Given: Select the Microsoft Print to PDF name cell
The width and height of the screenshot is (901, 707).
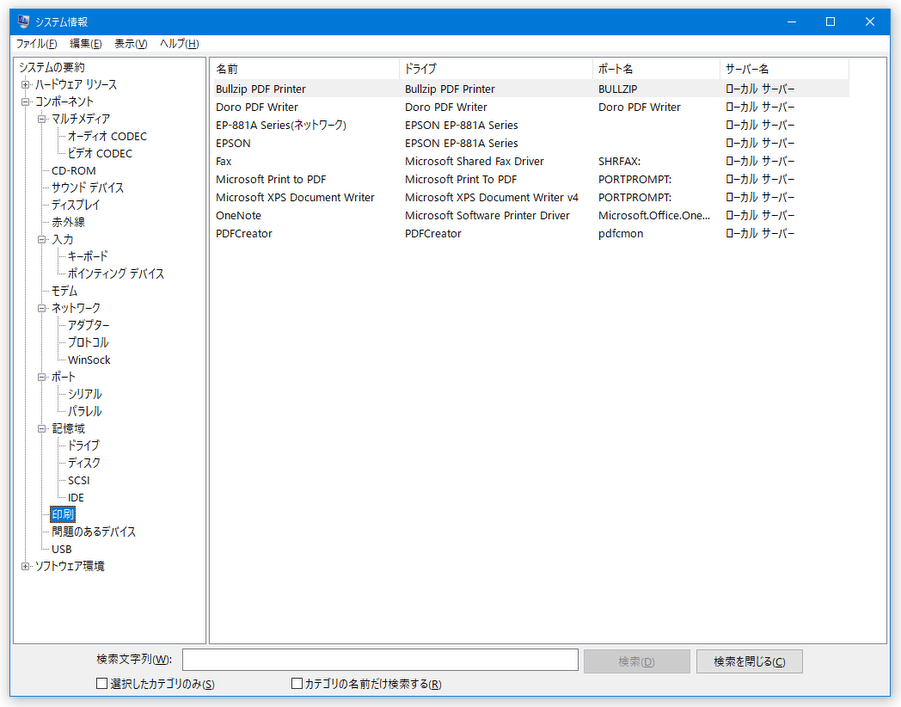Looking at the screenshot, I should click(x=271, y=179).
